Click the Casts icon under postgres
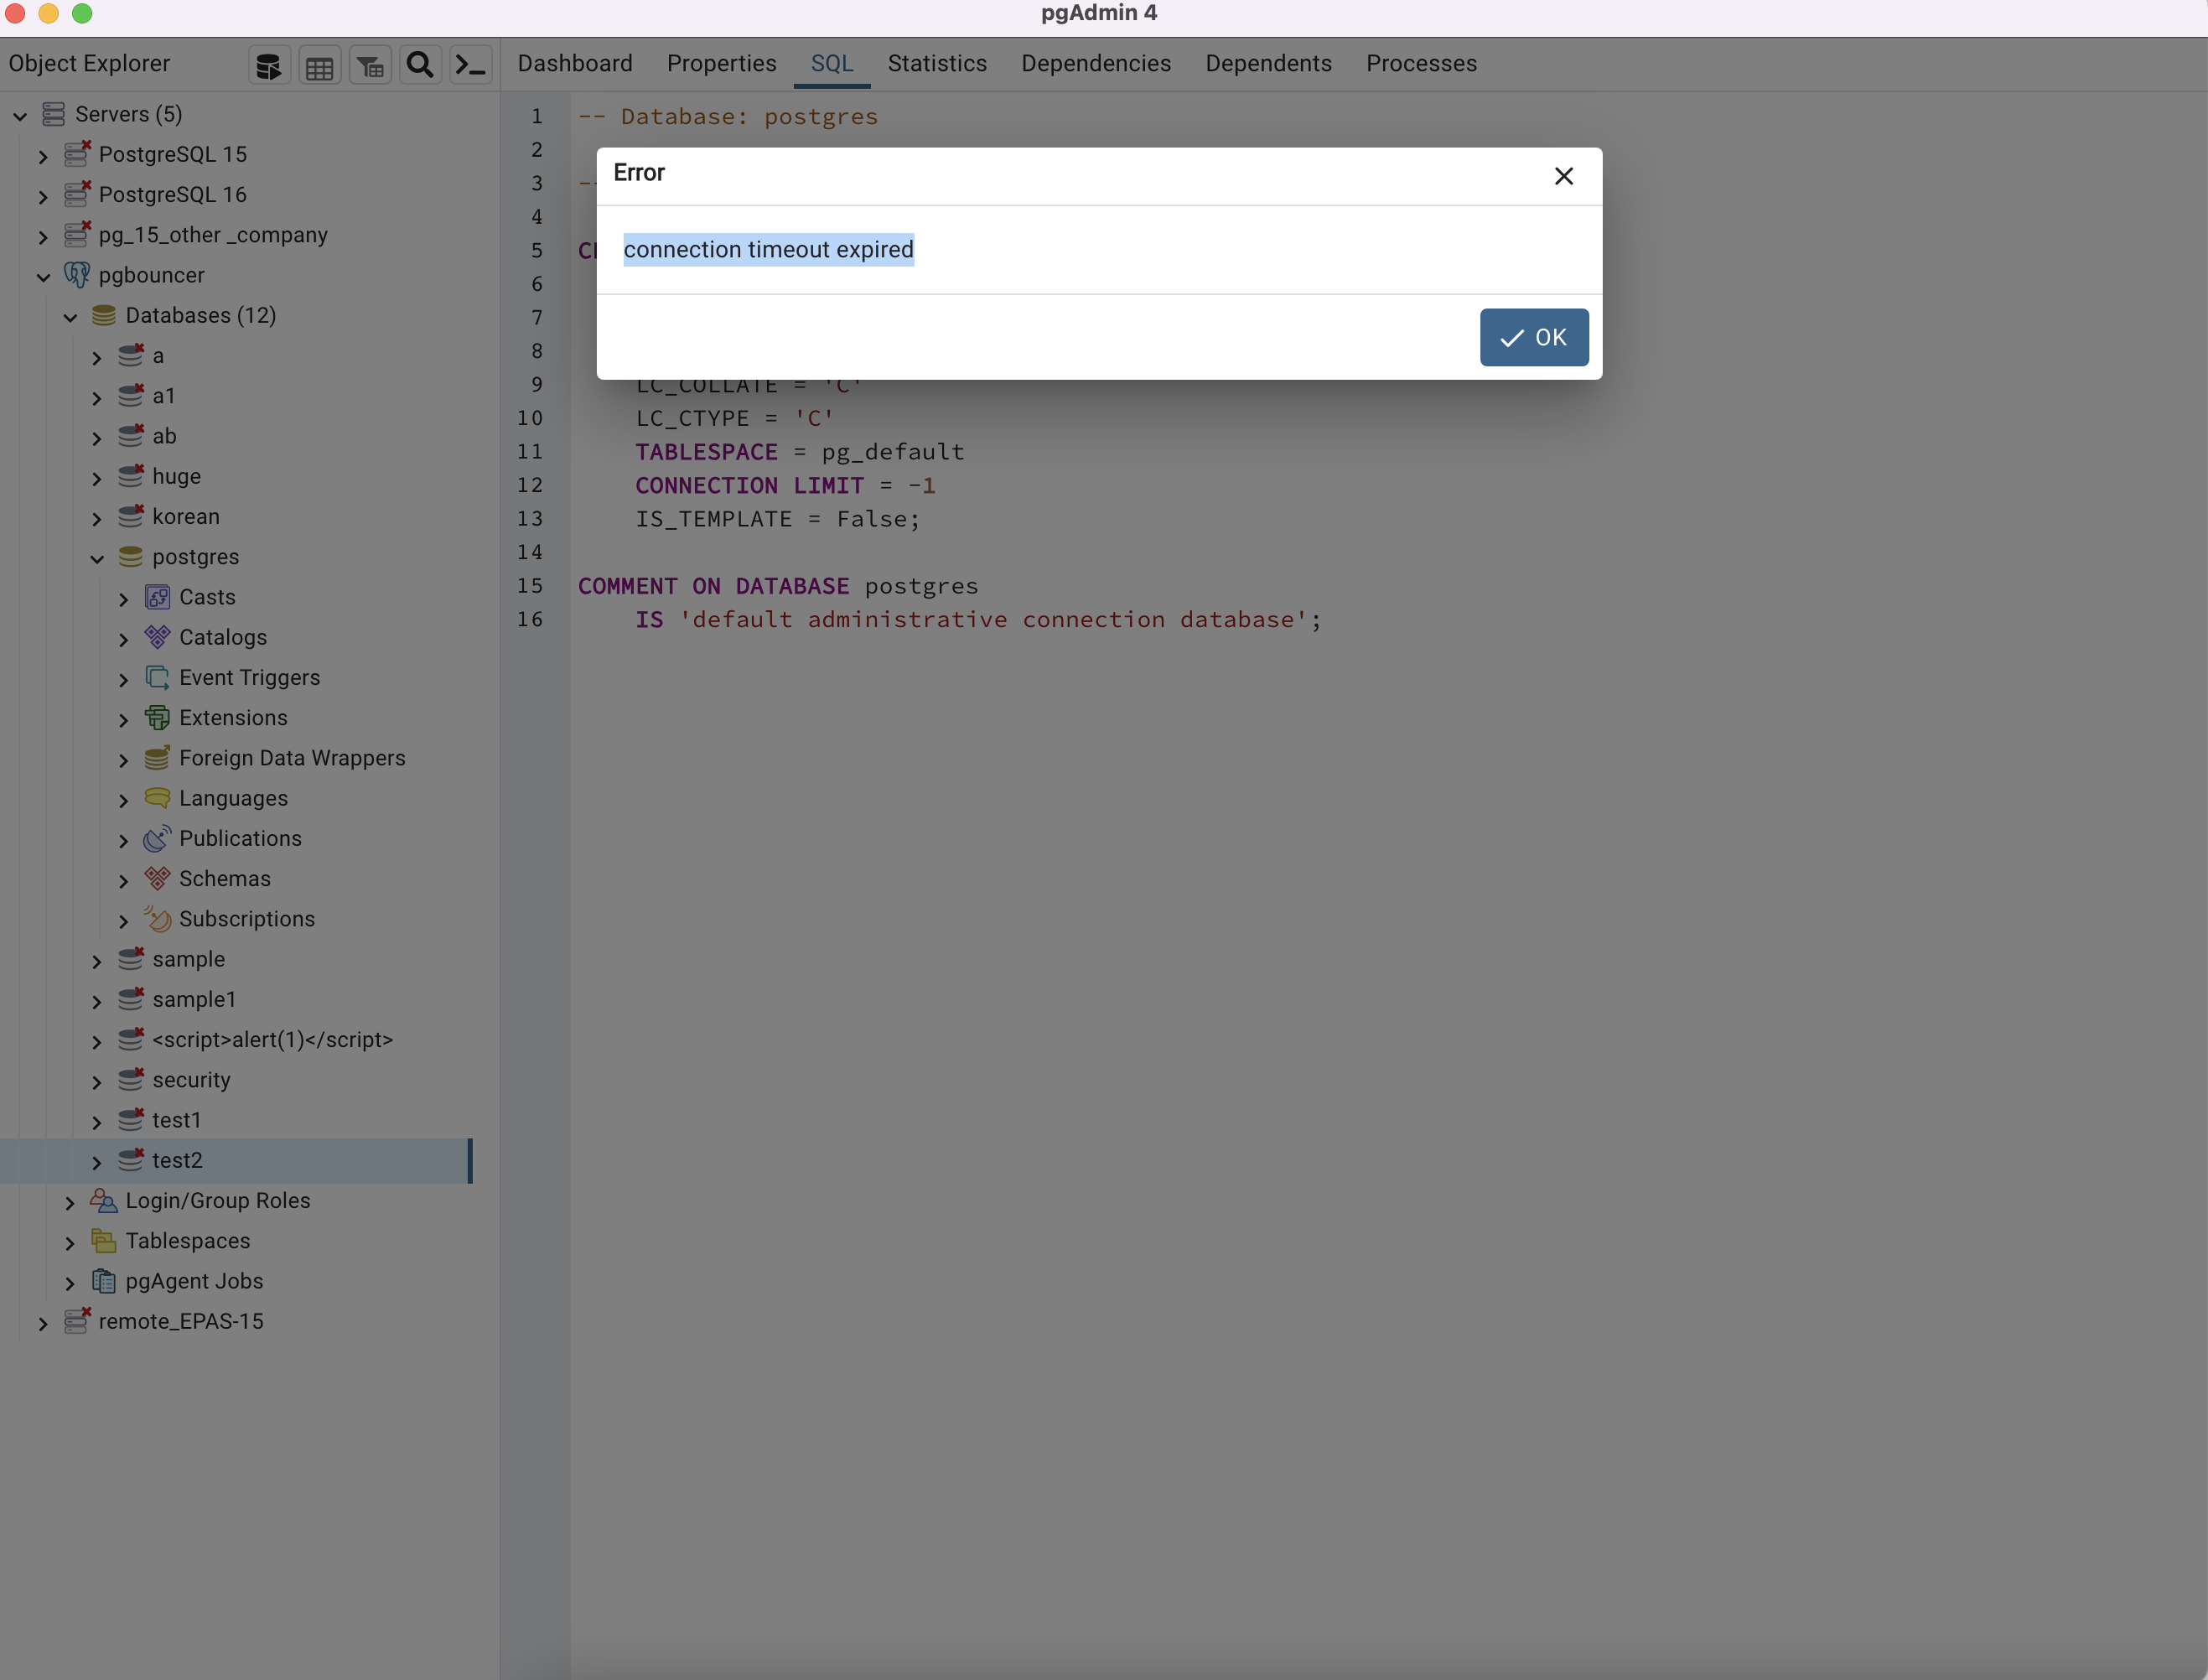This screenshot has width=2208, height=1680. coord(159,596)
